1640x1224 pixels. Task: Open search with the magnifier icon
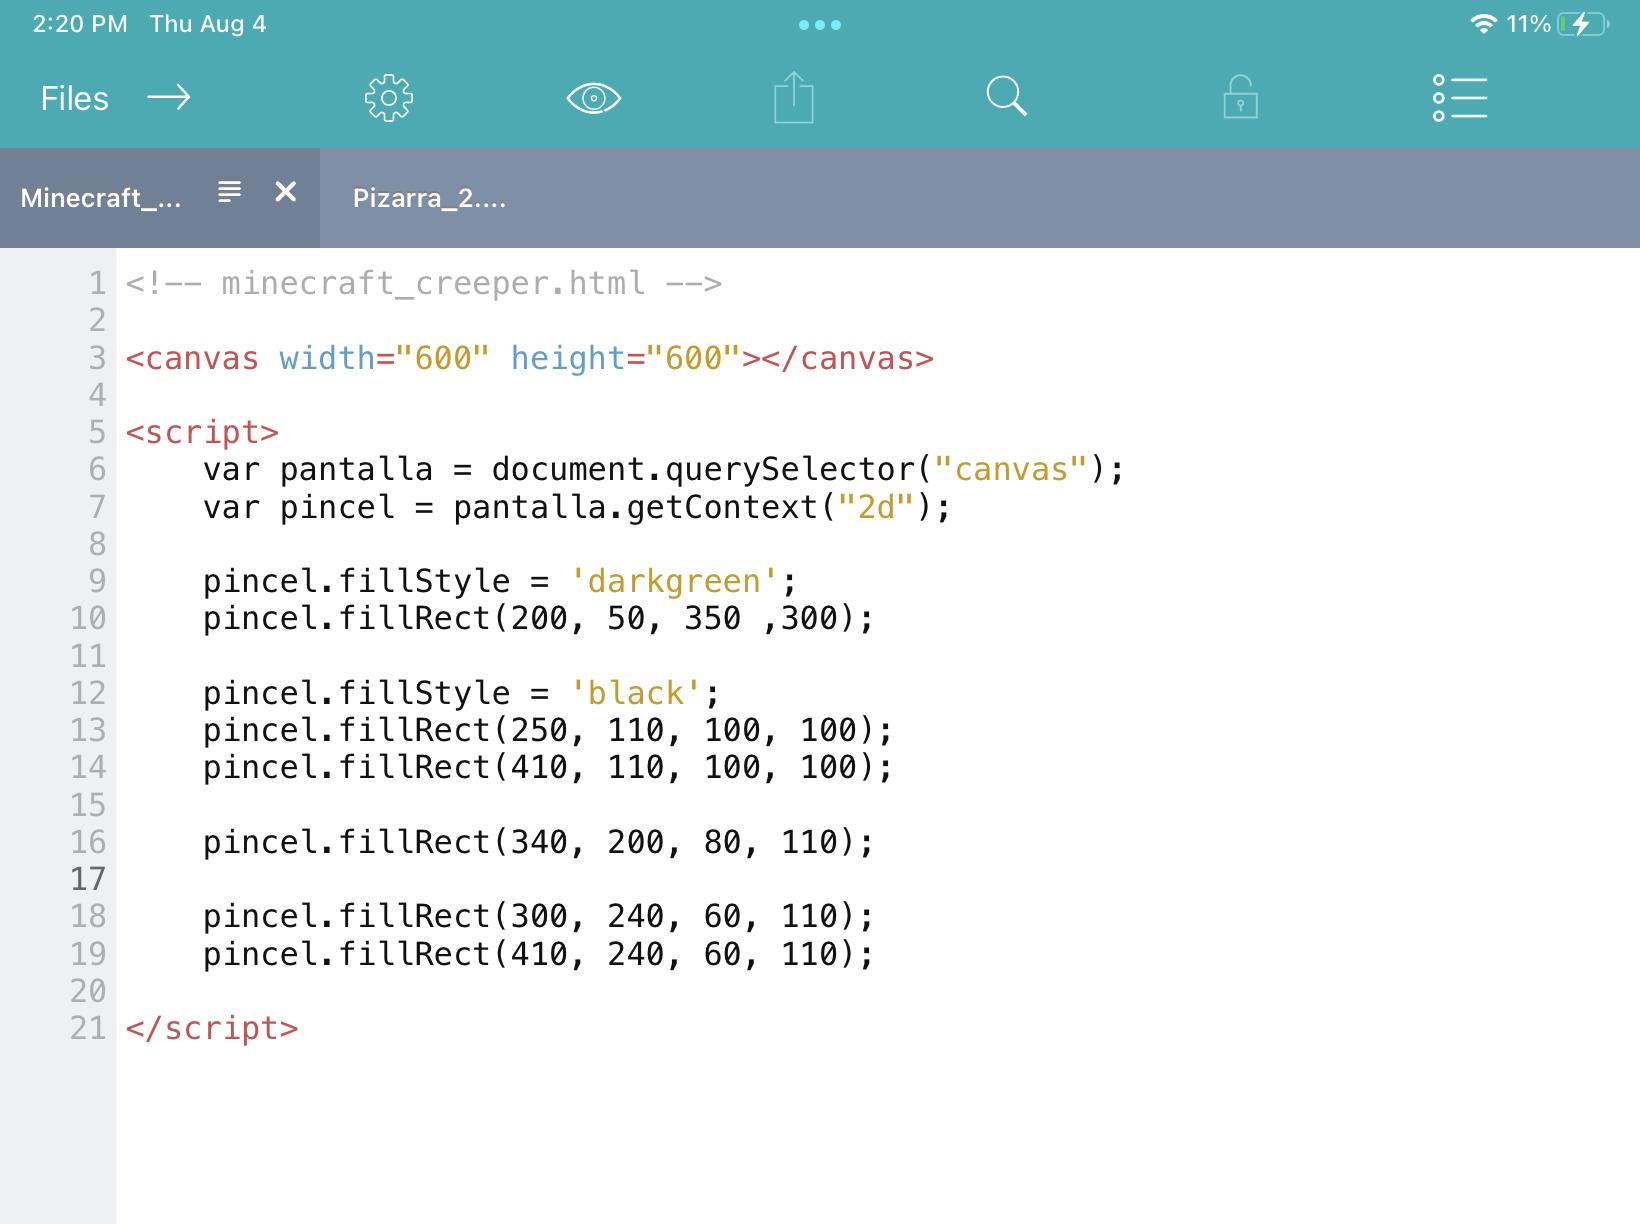pyautogui.click(x=1006, y=97)
